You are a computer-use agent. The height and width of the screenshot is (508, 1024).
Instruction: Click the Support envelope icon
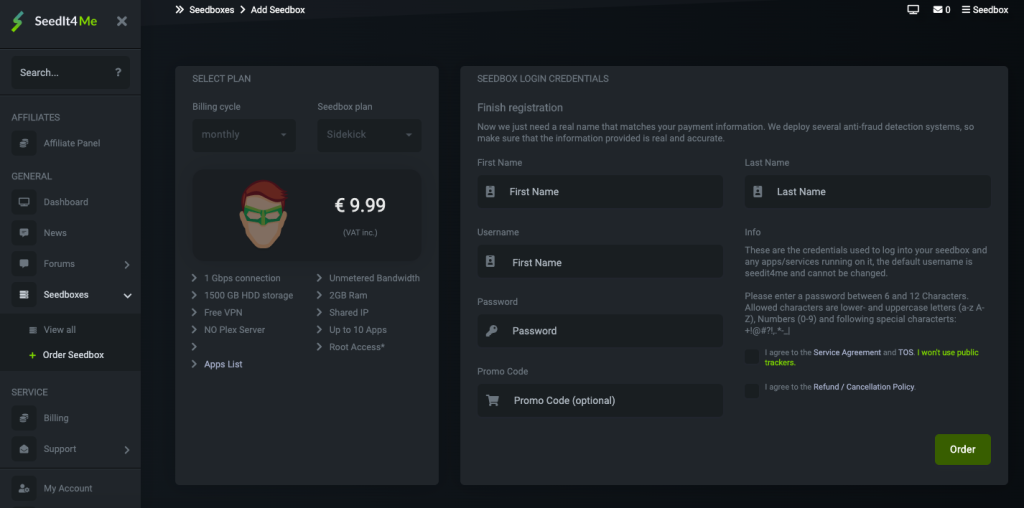(24, 449)
